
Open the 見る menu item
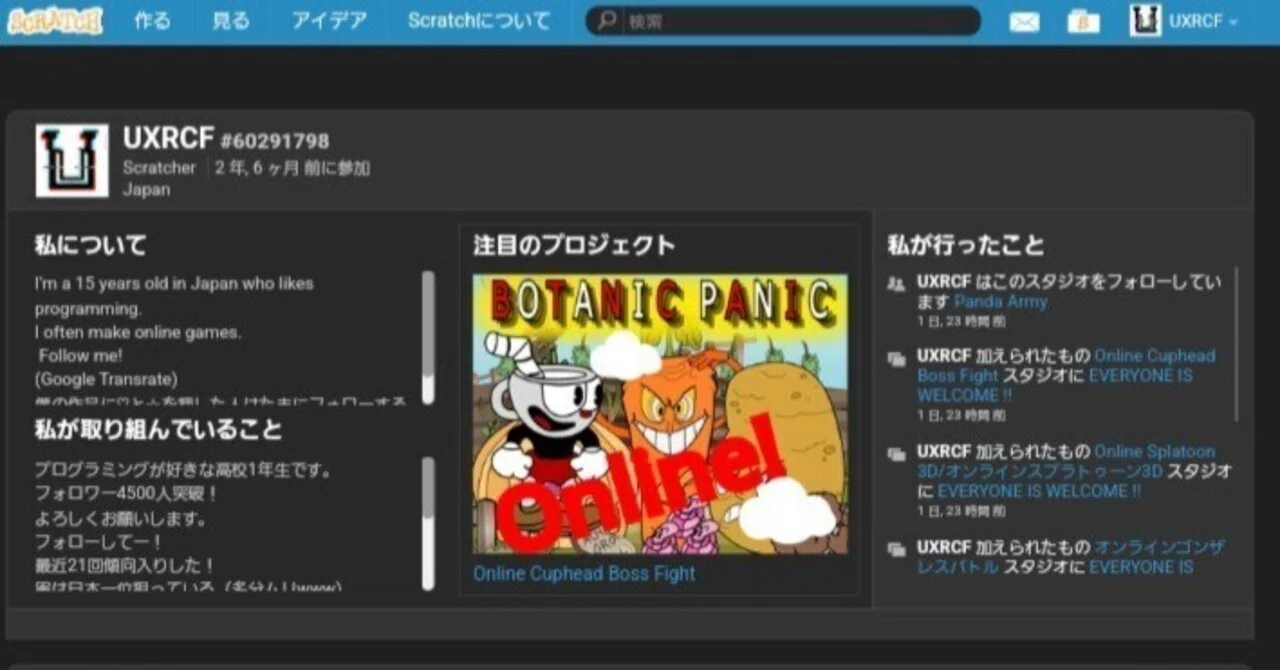click(x=231, y=21)
